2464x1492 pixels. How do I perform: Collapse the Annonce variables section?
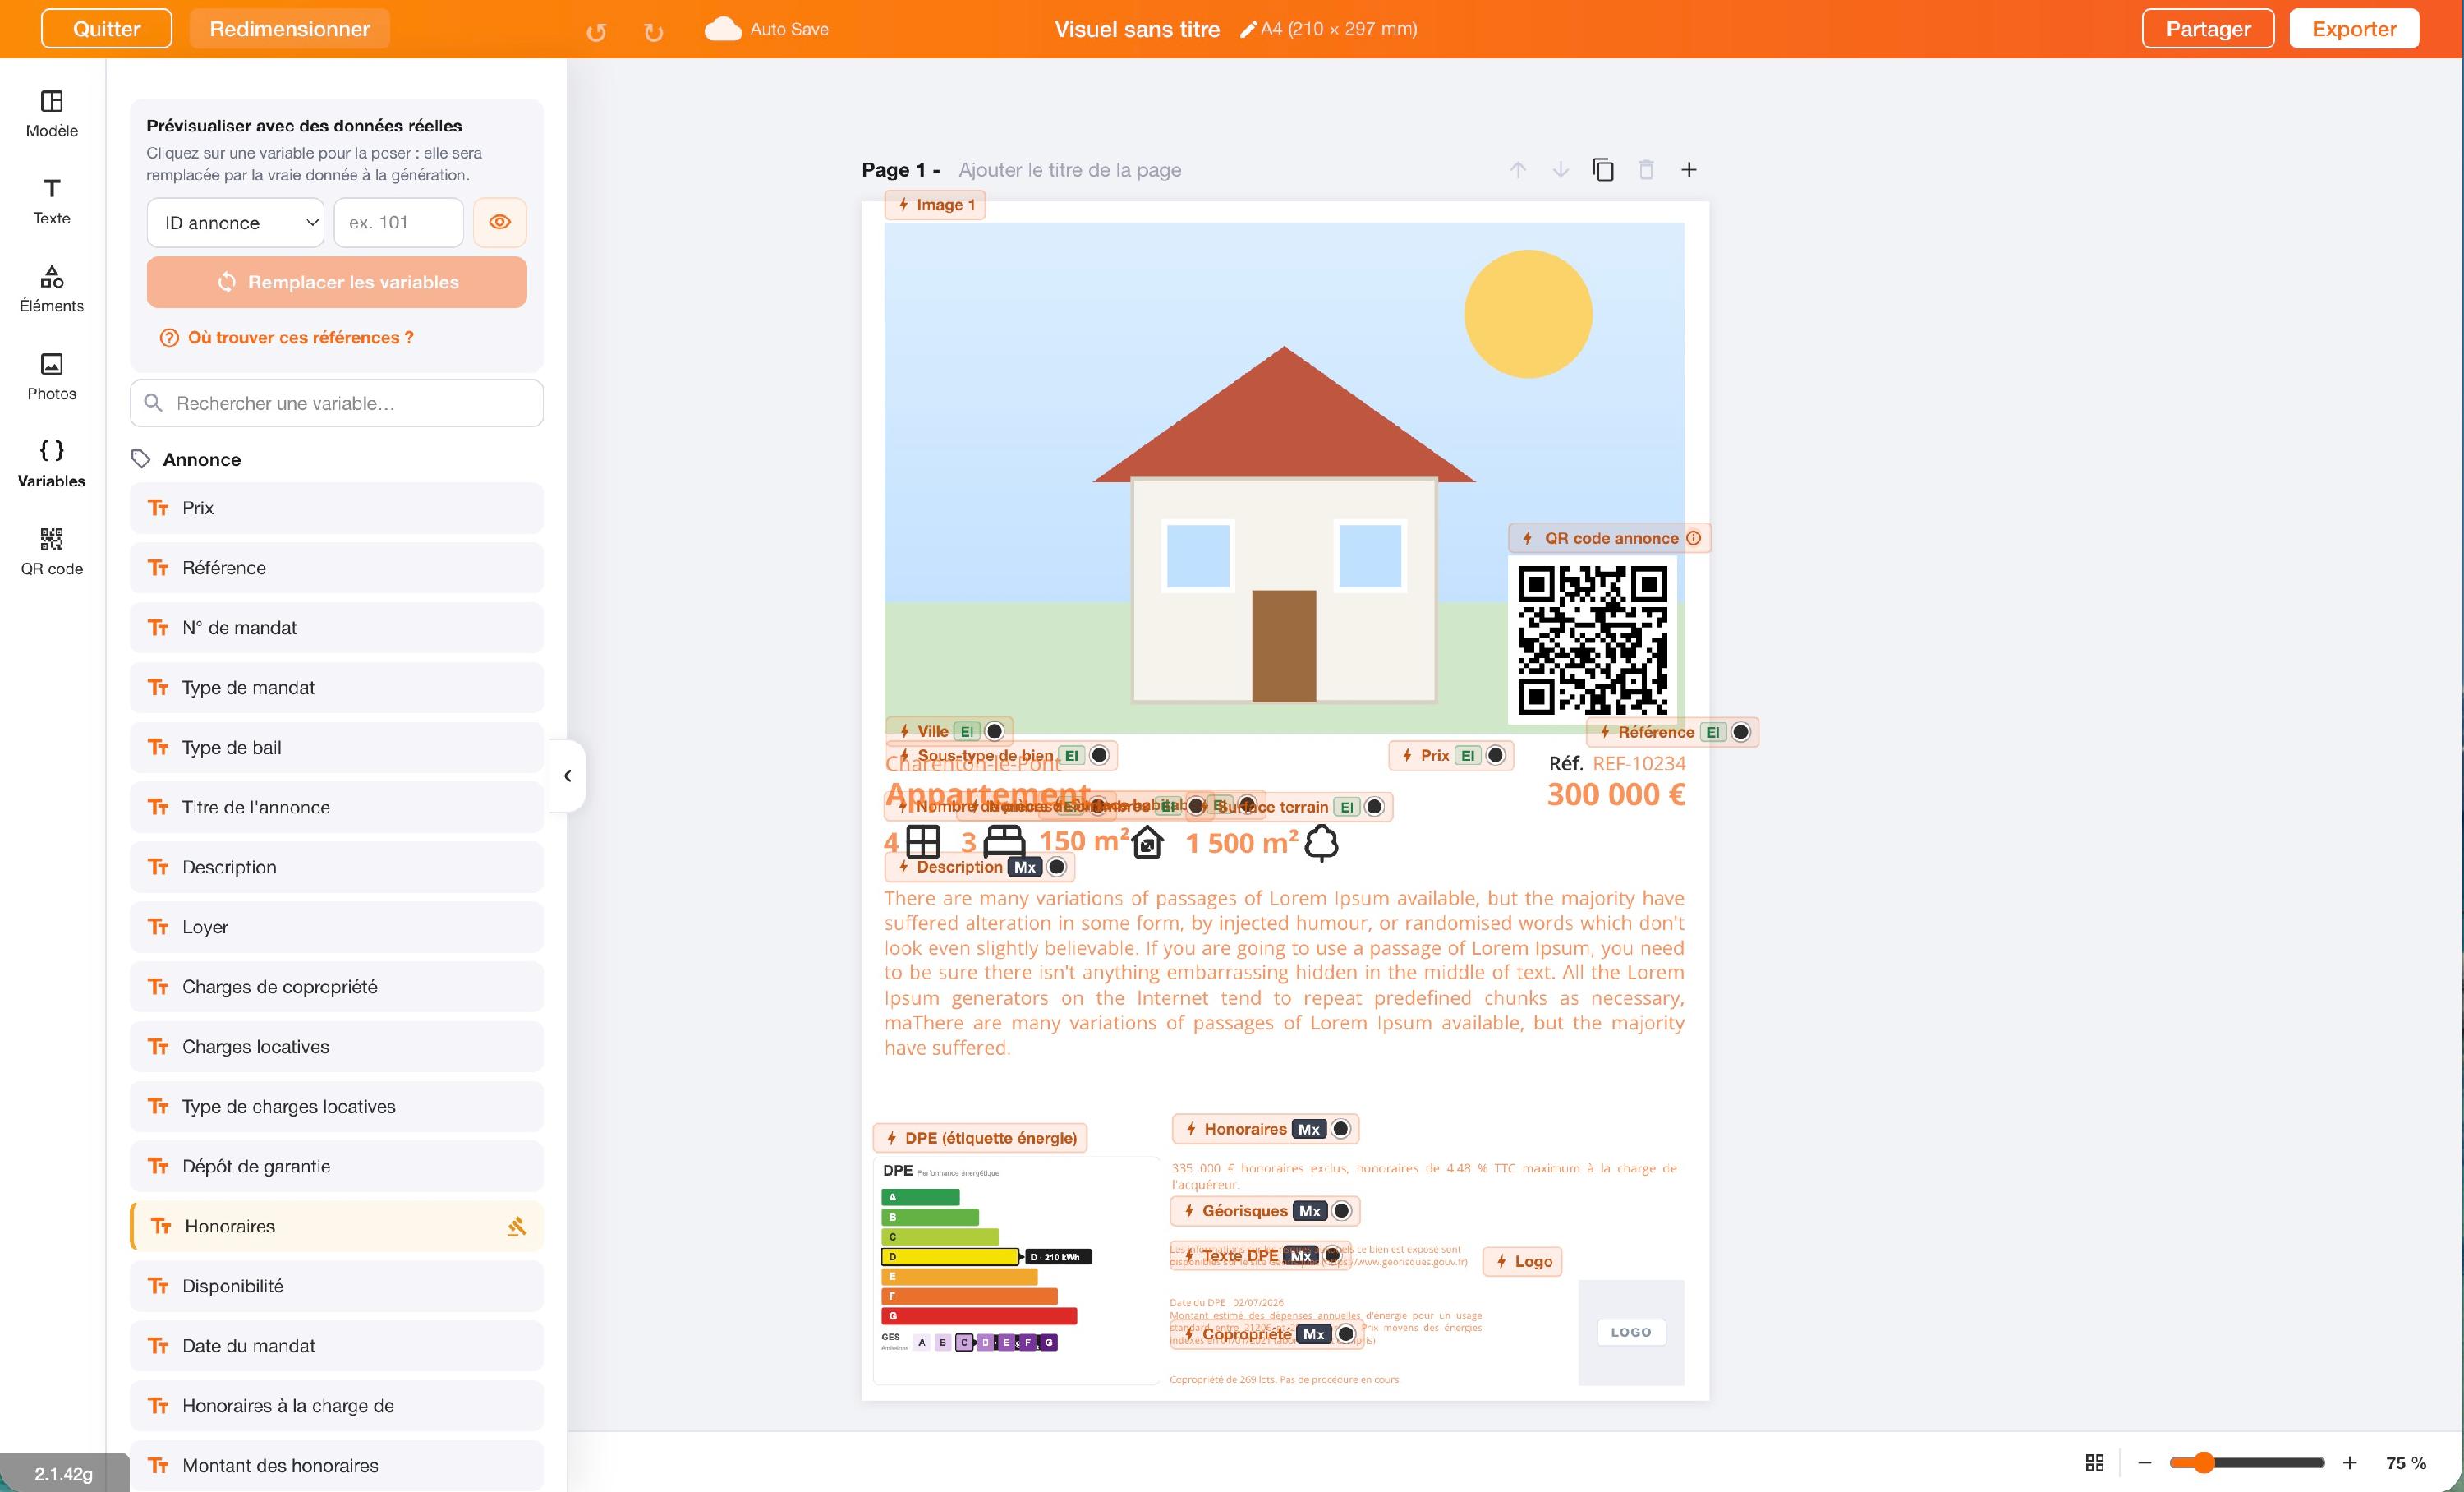202,460
